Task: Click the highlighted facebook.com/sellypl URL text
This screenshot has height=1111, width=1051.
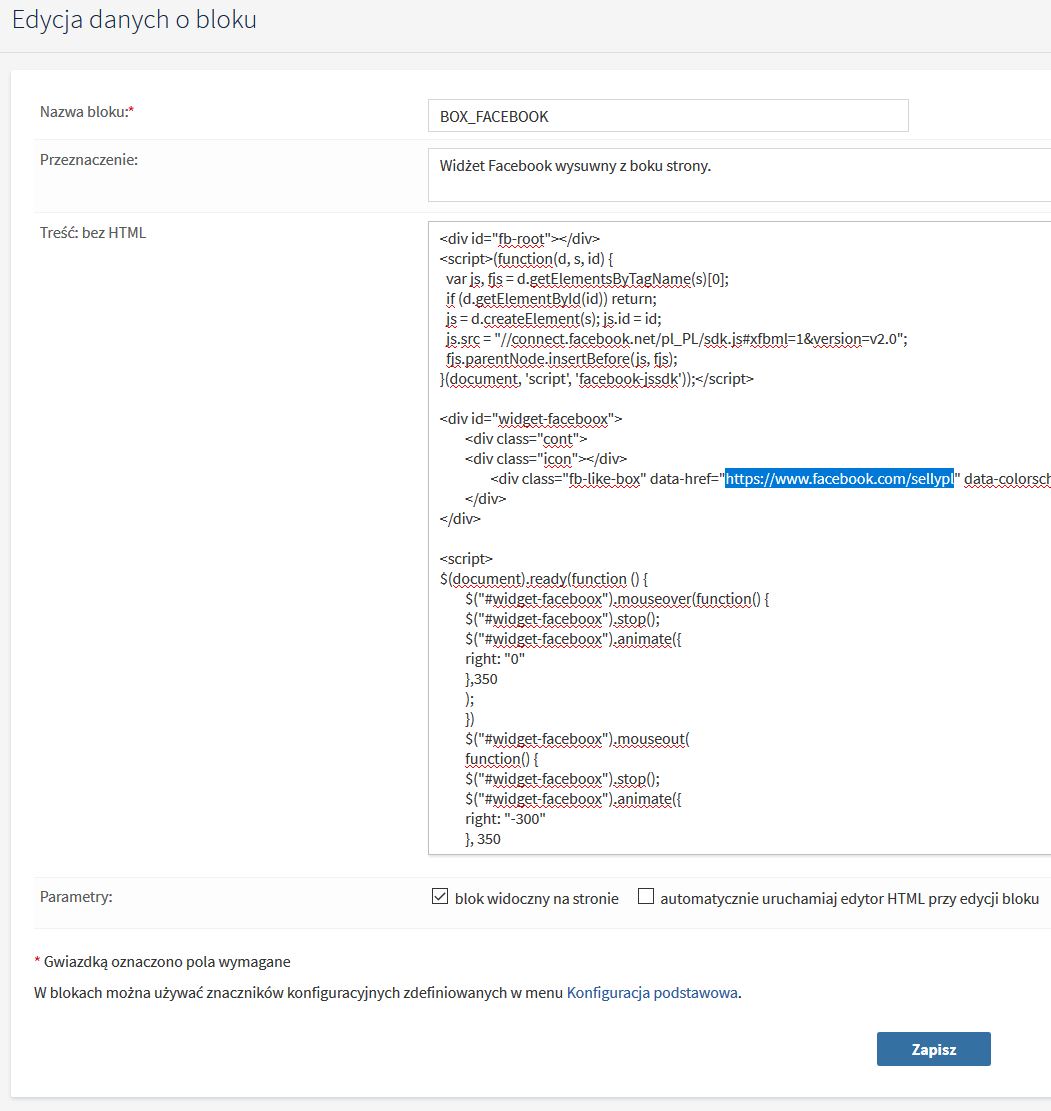Action: coord(839,479)
